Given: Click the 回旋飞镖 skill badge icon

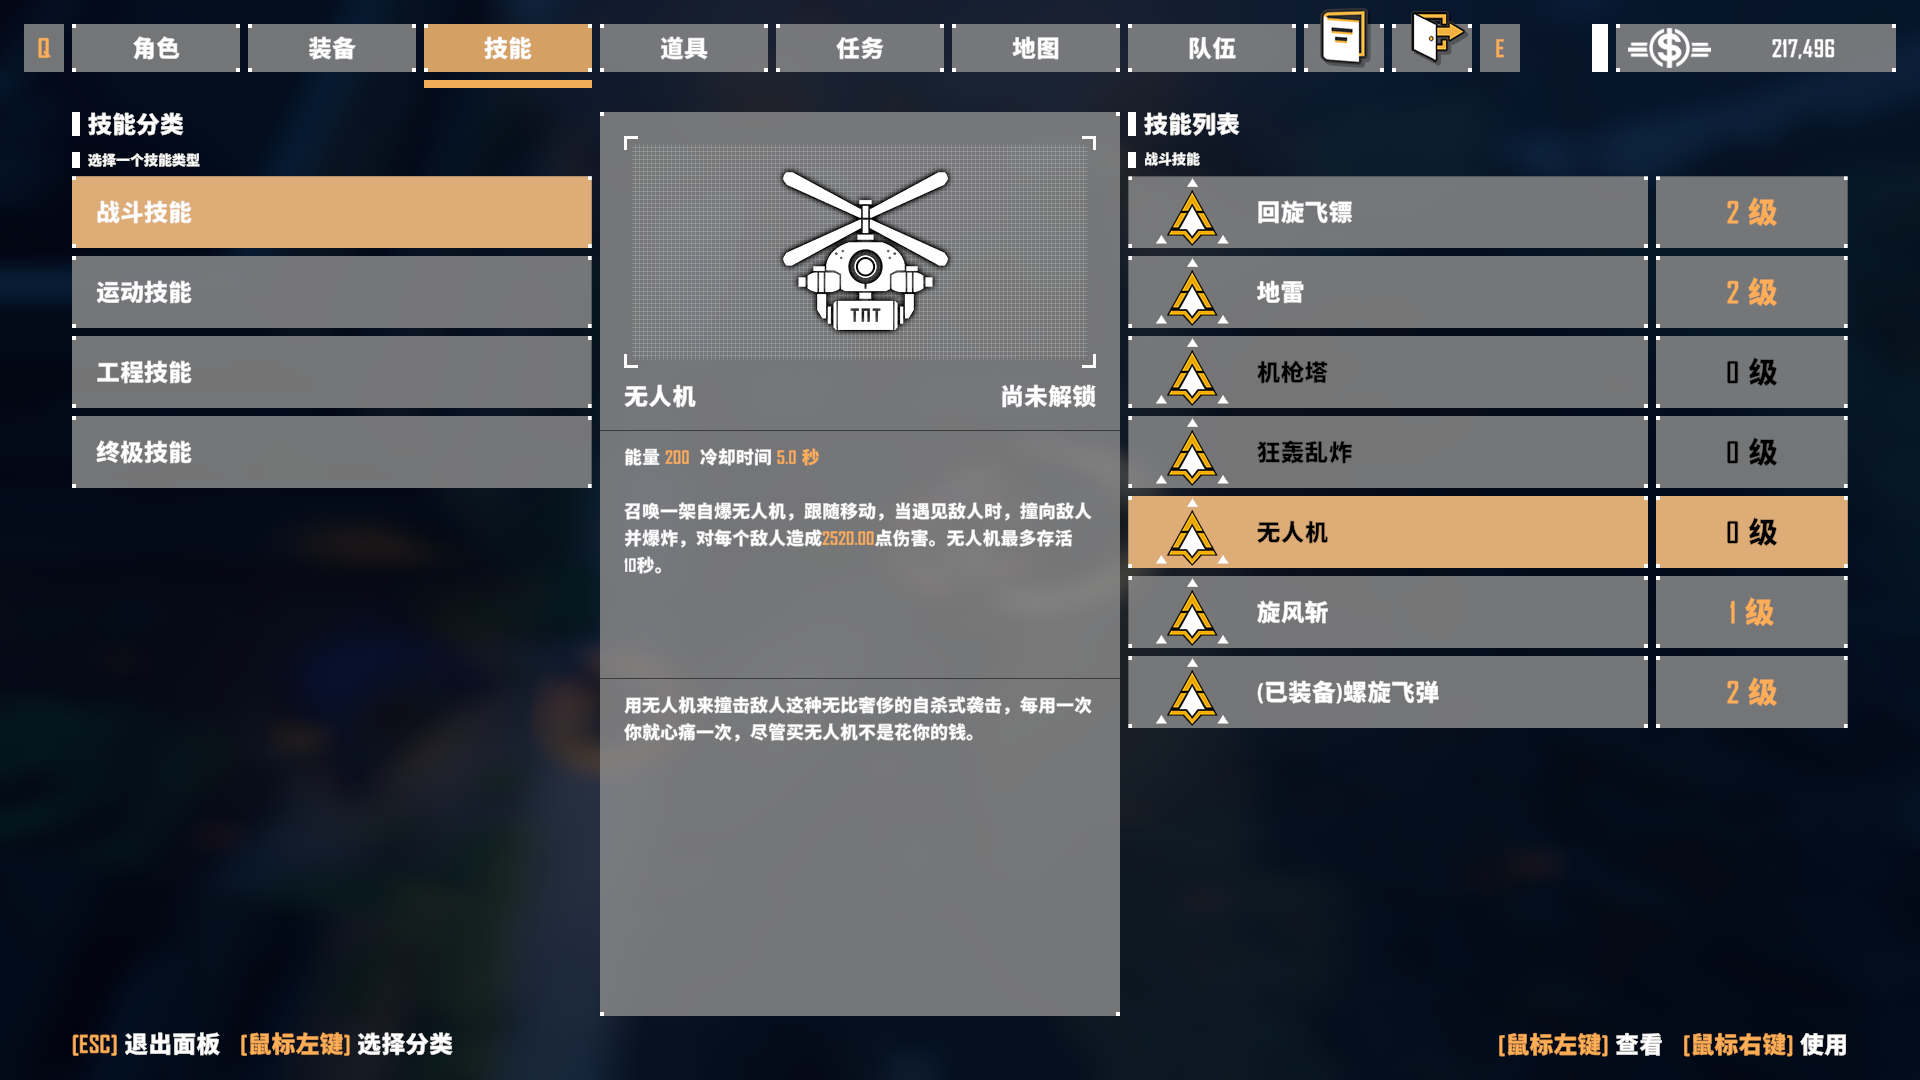Looking at the screenshot, I should (x=1192, y=212).
